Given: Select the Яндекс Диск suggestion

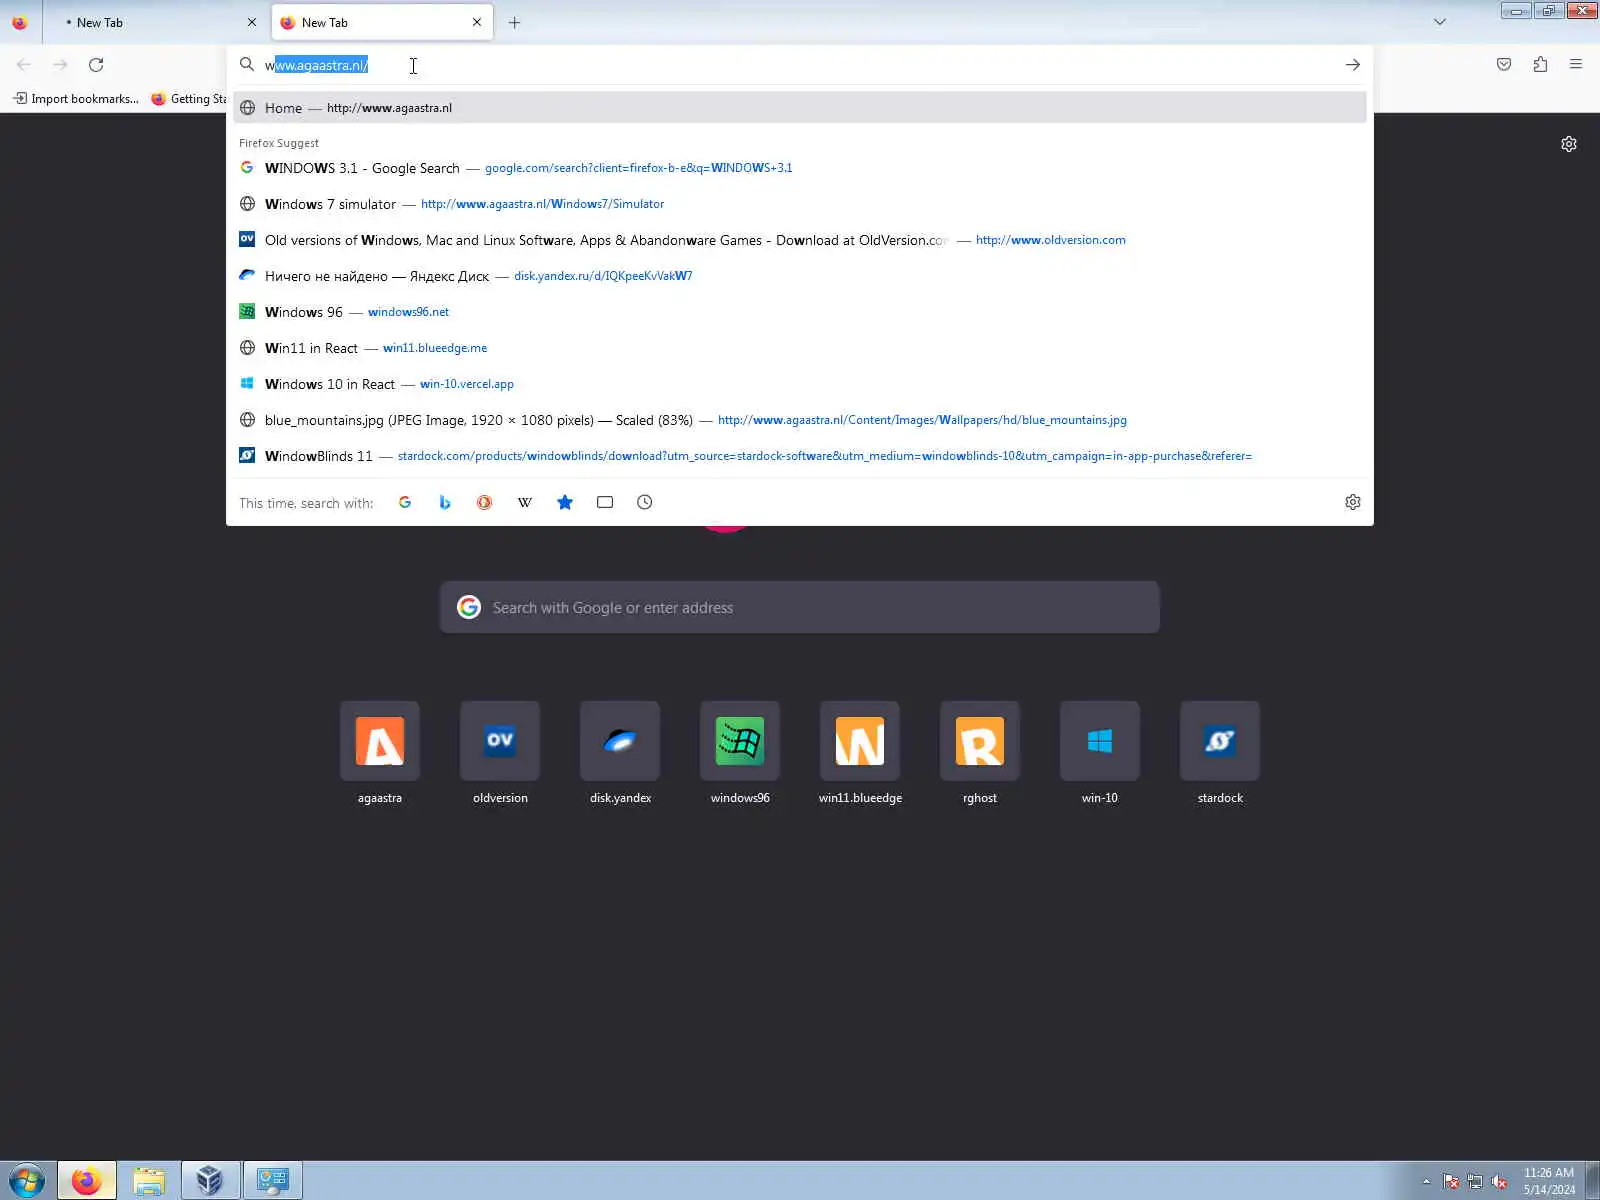Looking at the screenshot, I should (x=800, y=276).
